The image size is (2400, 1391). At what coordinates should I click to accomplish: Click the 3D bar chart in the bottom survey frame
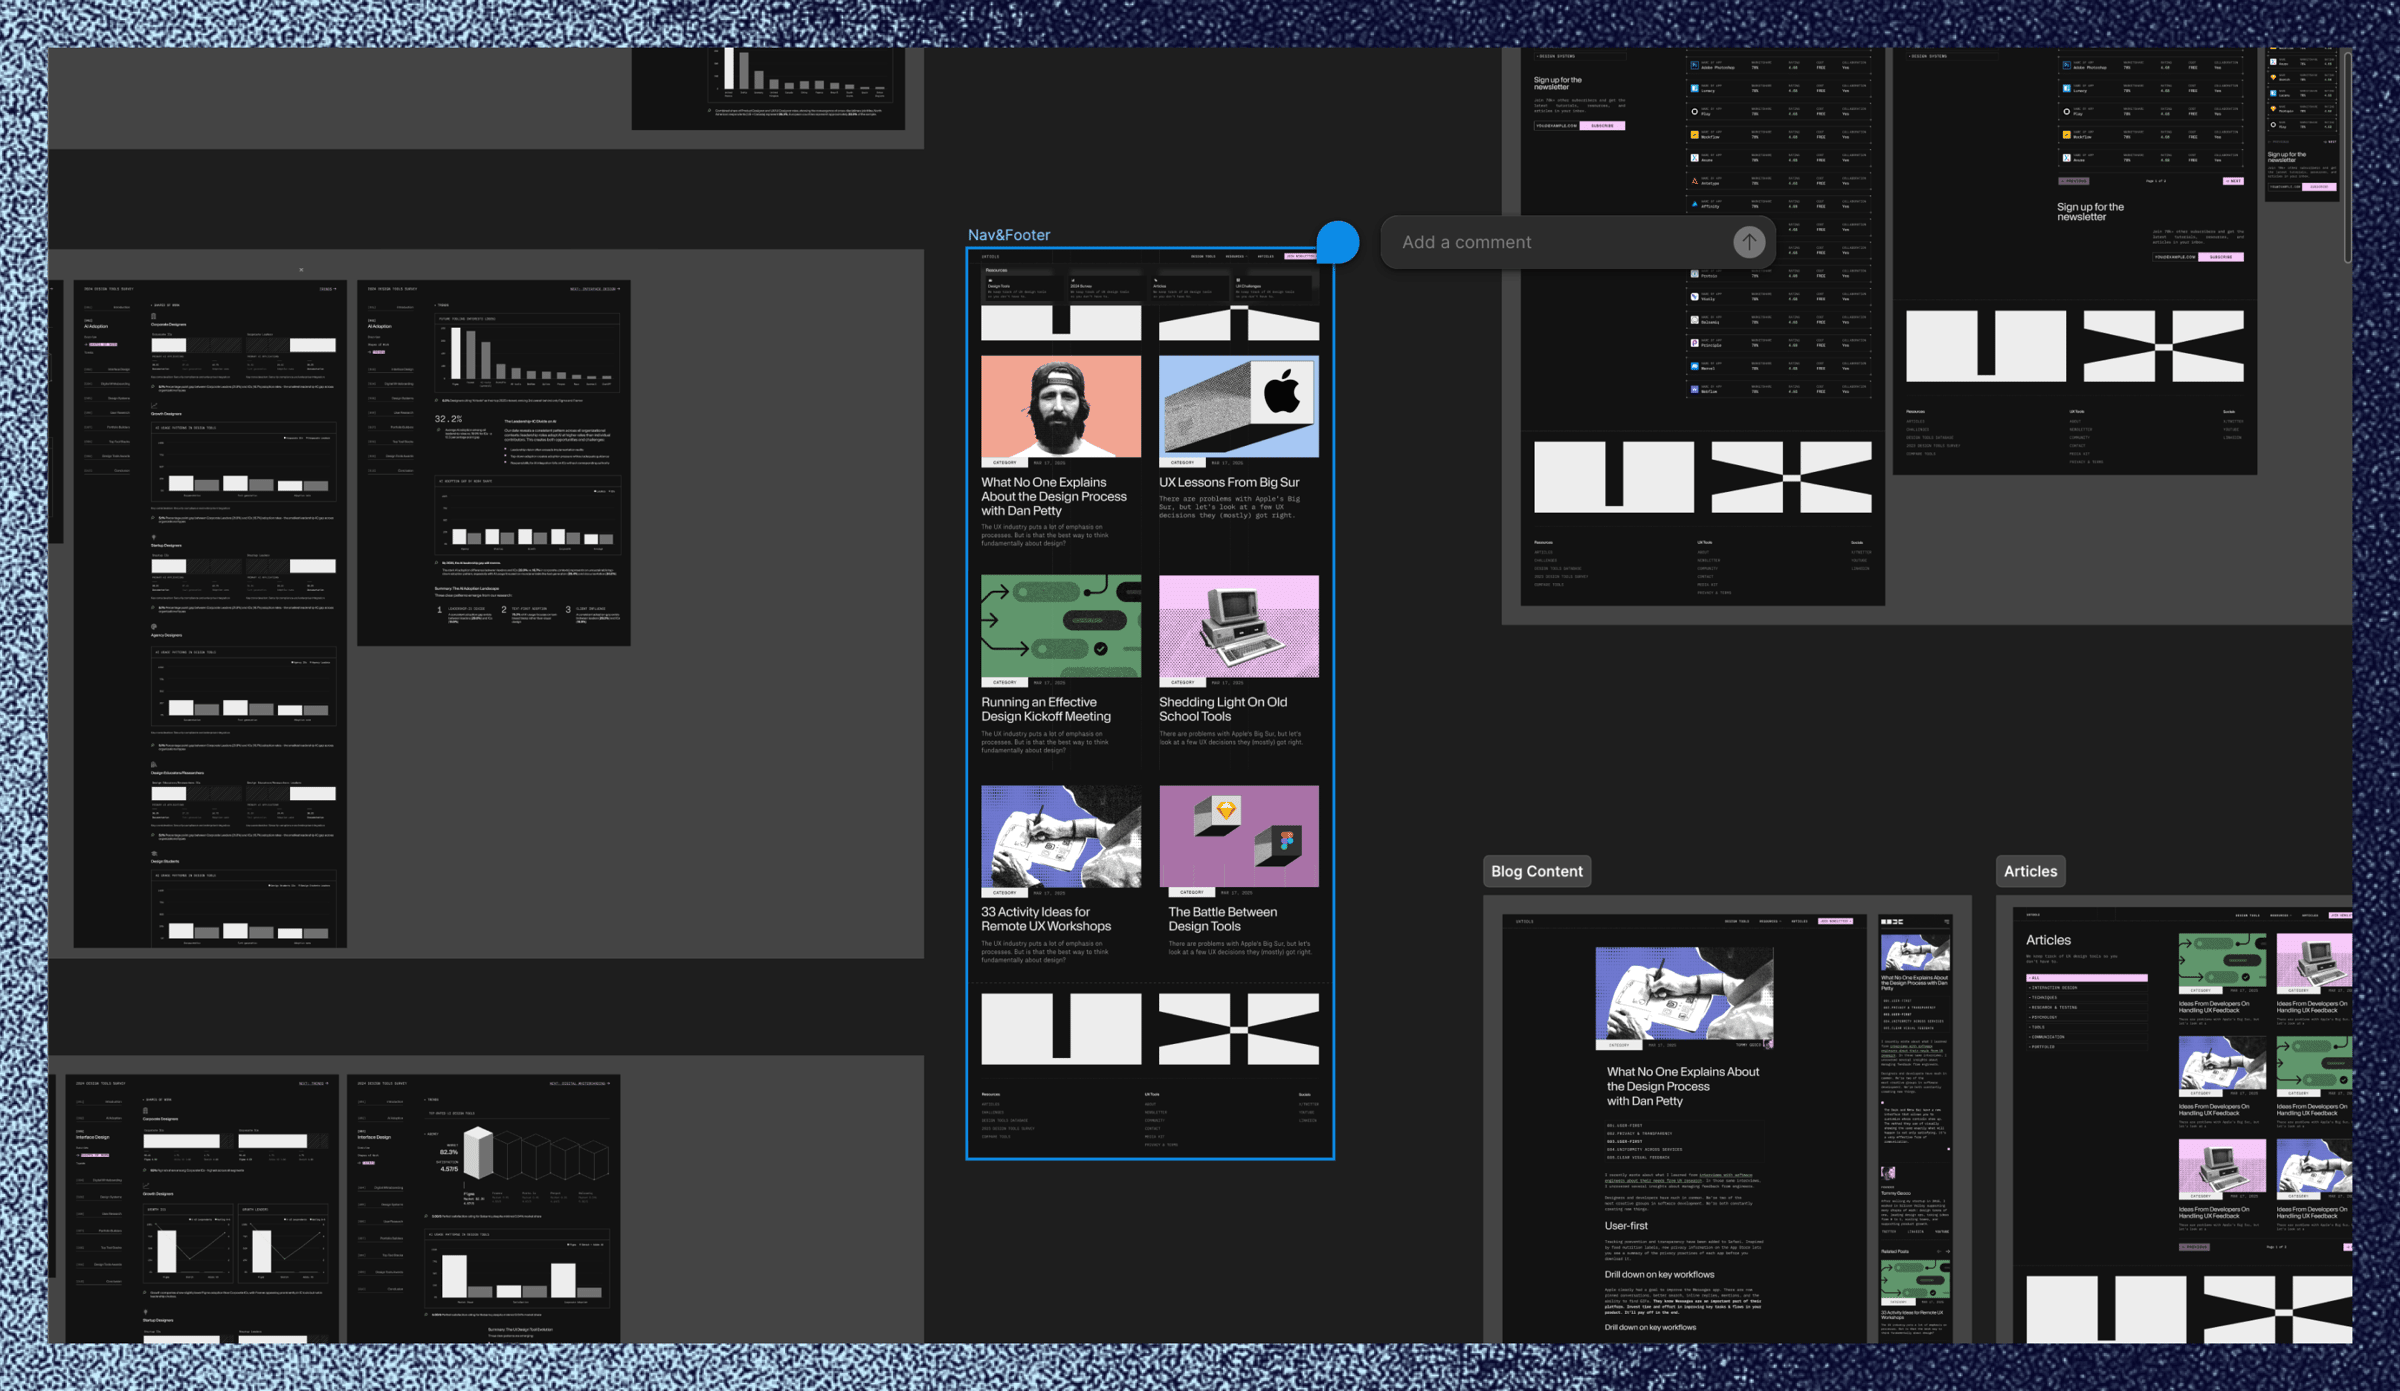pyautogui.click(x=535, y=1154)
